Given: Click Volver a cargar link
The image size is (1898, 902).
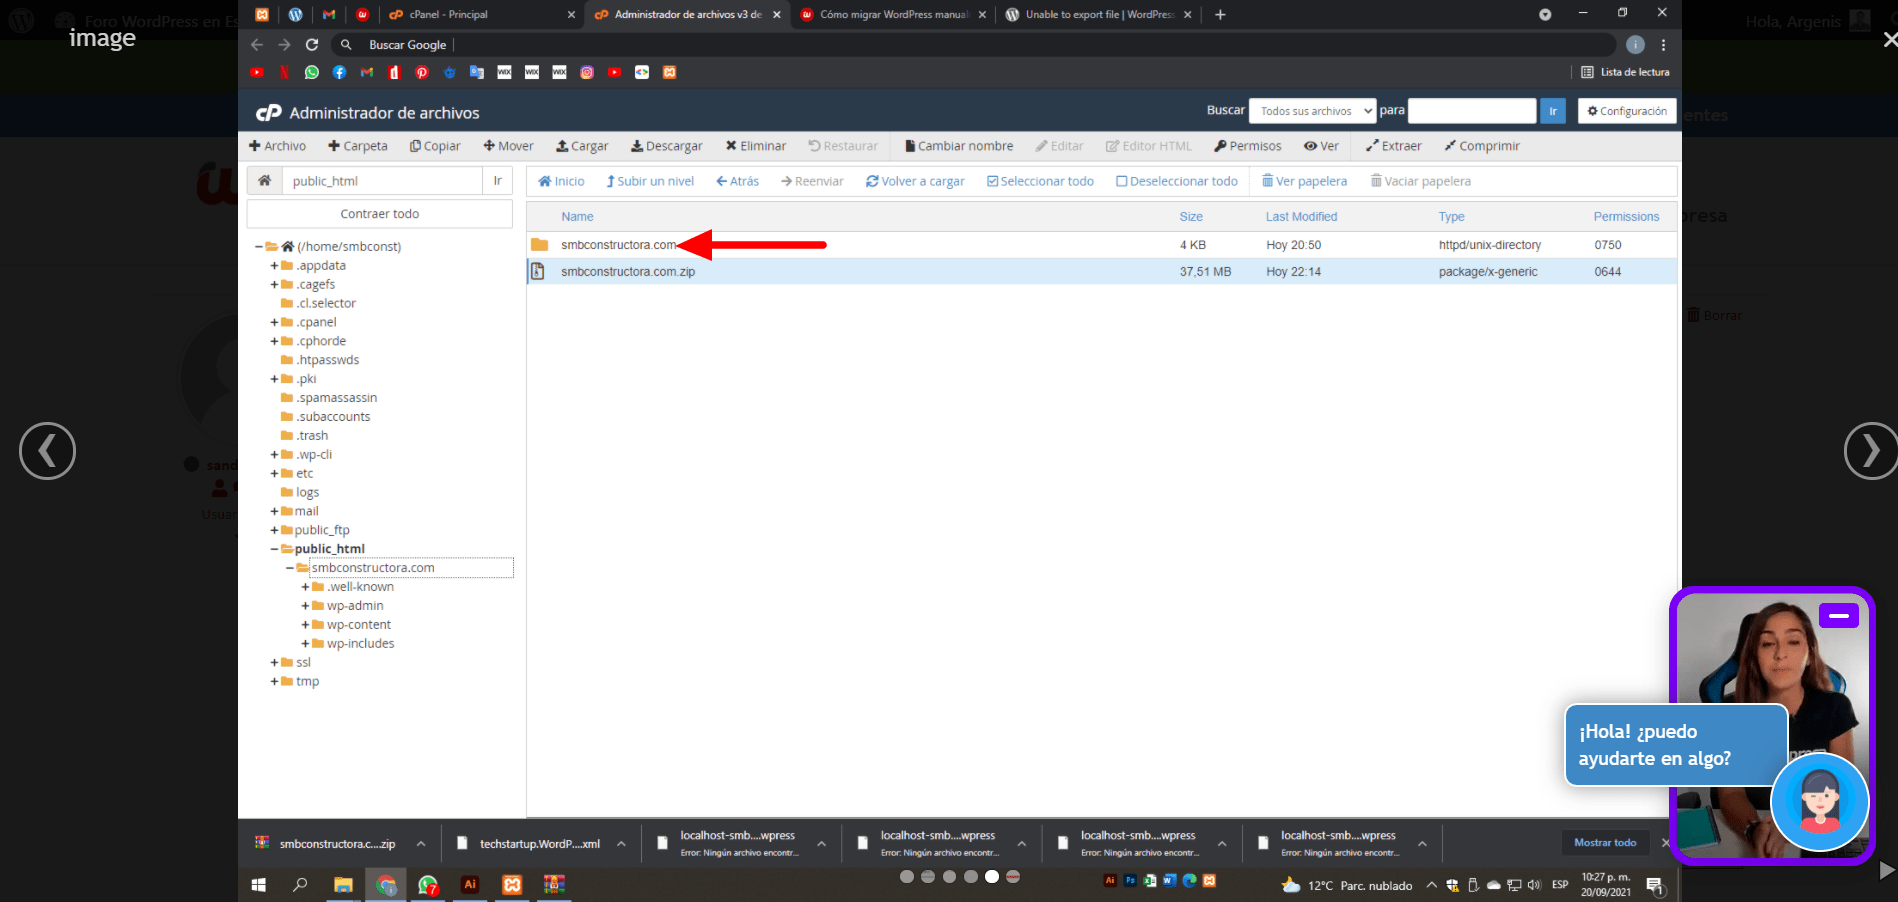Looking at the screenshot, I should tap(915, 181).
